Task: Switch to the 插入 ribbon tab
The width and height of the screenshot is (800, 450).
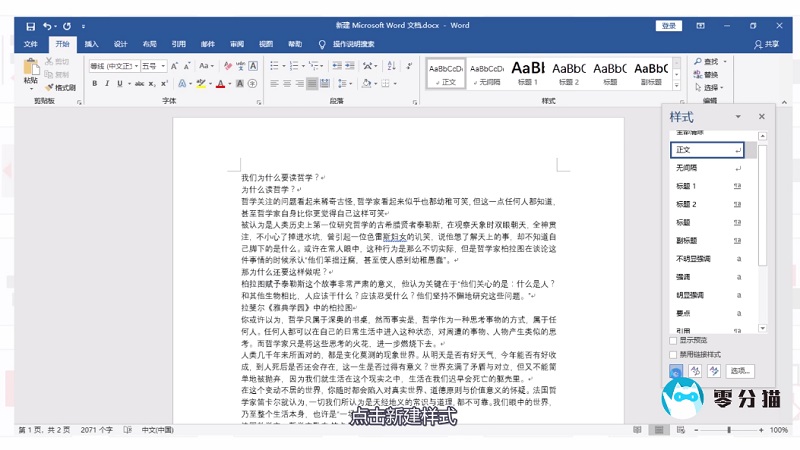Action: (x=91, y=44)
